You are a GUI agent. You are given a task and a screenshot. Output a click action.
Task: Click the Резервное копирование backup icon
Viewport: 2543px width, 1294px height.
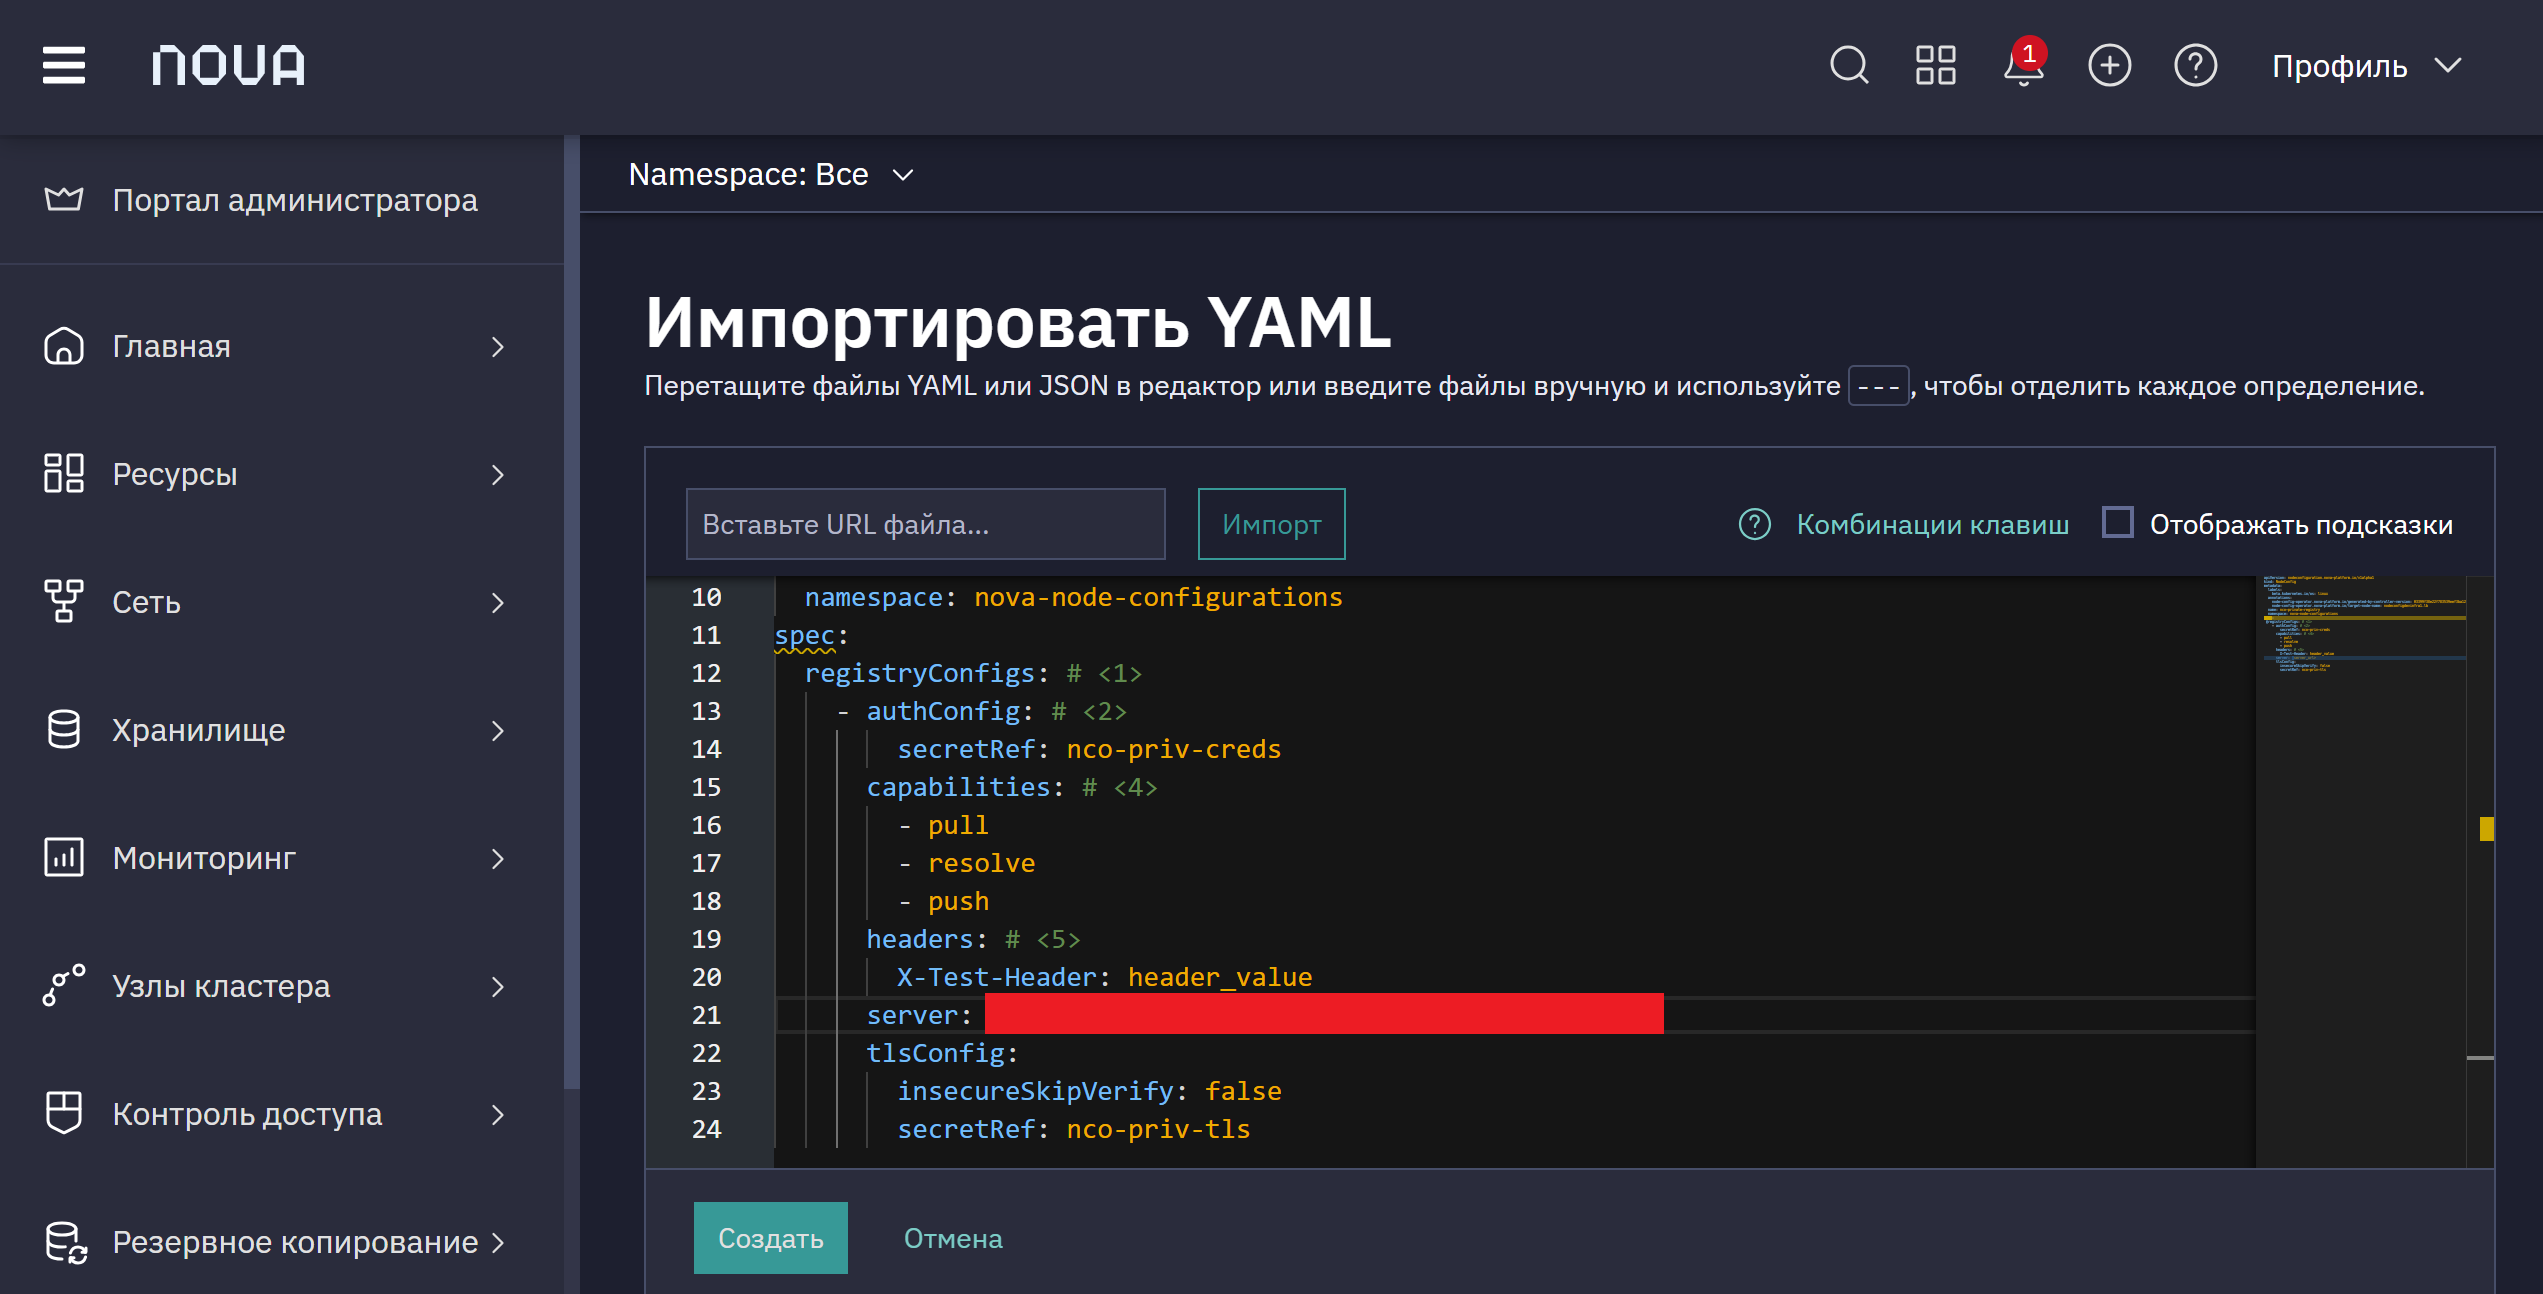(66, 1243)
